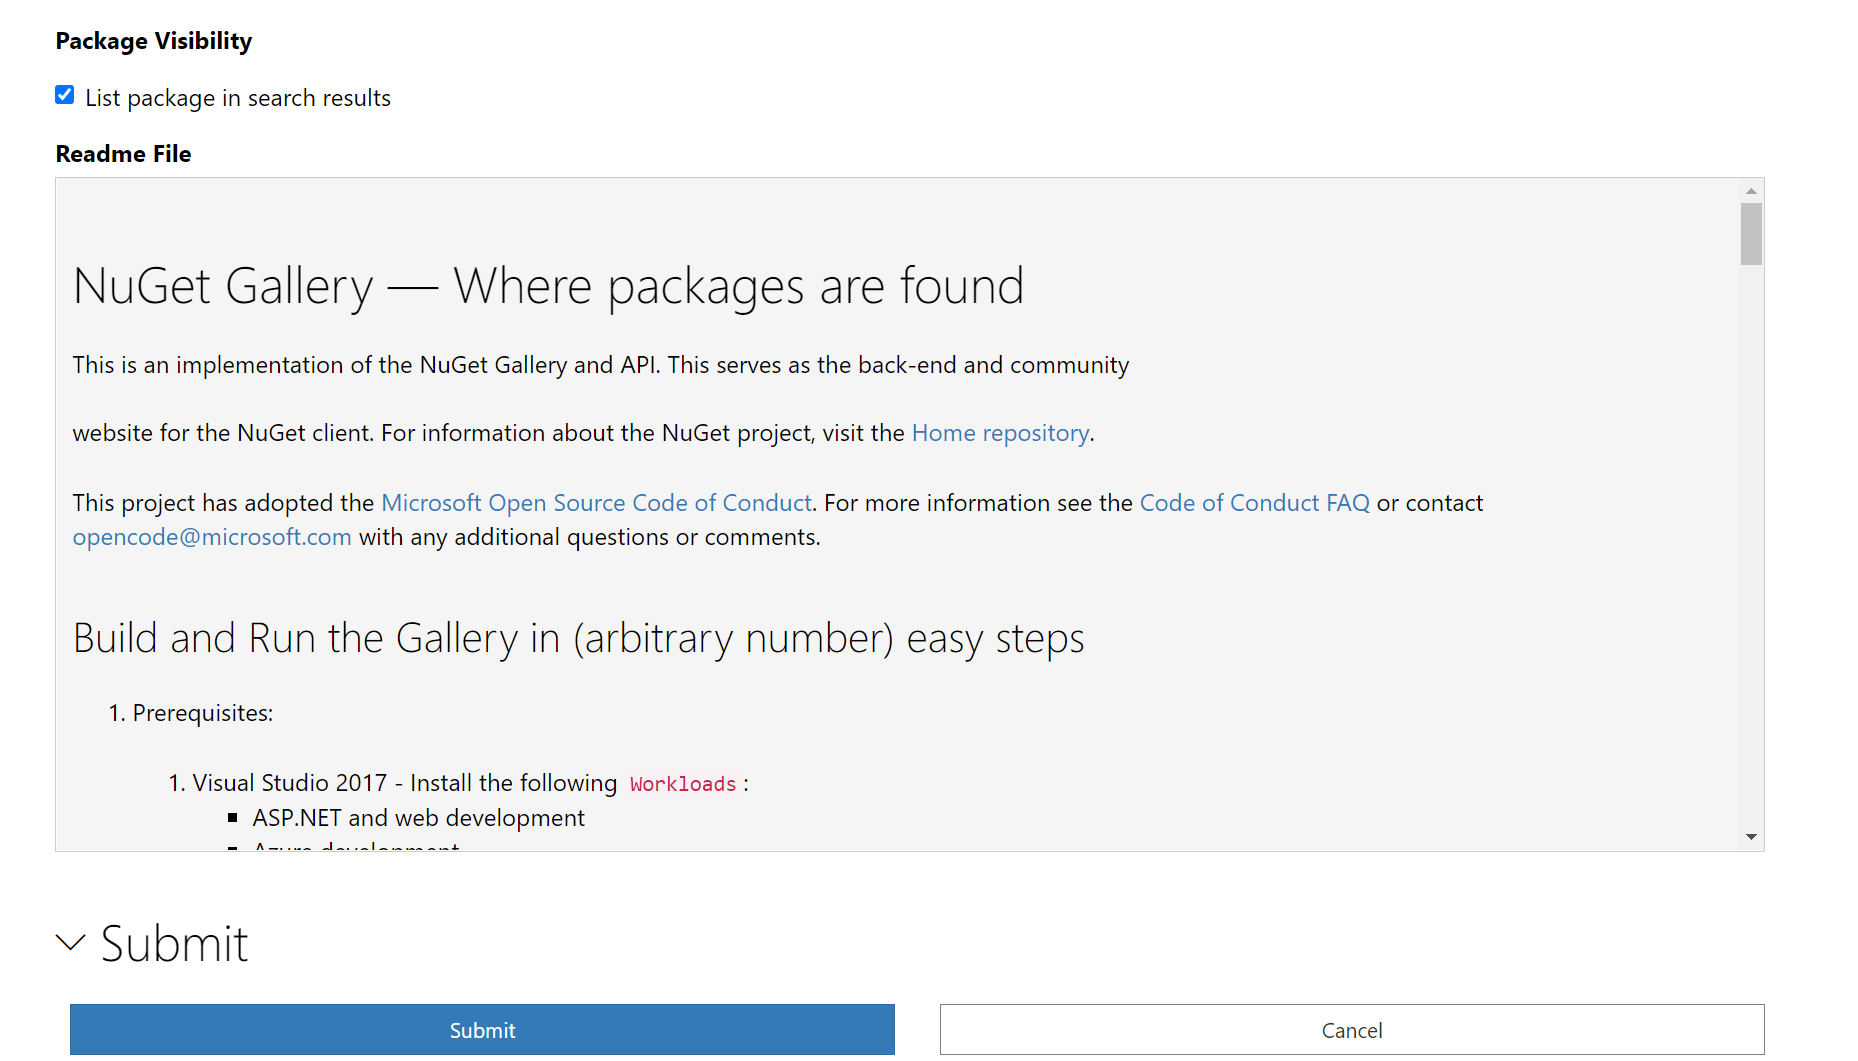Click the "Build and Run the Gallery" heading

(578, 638)
